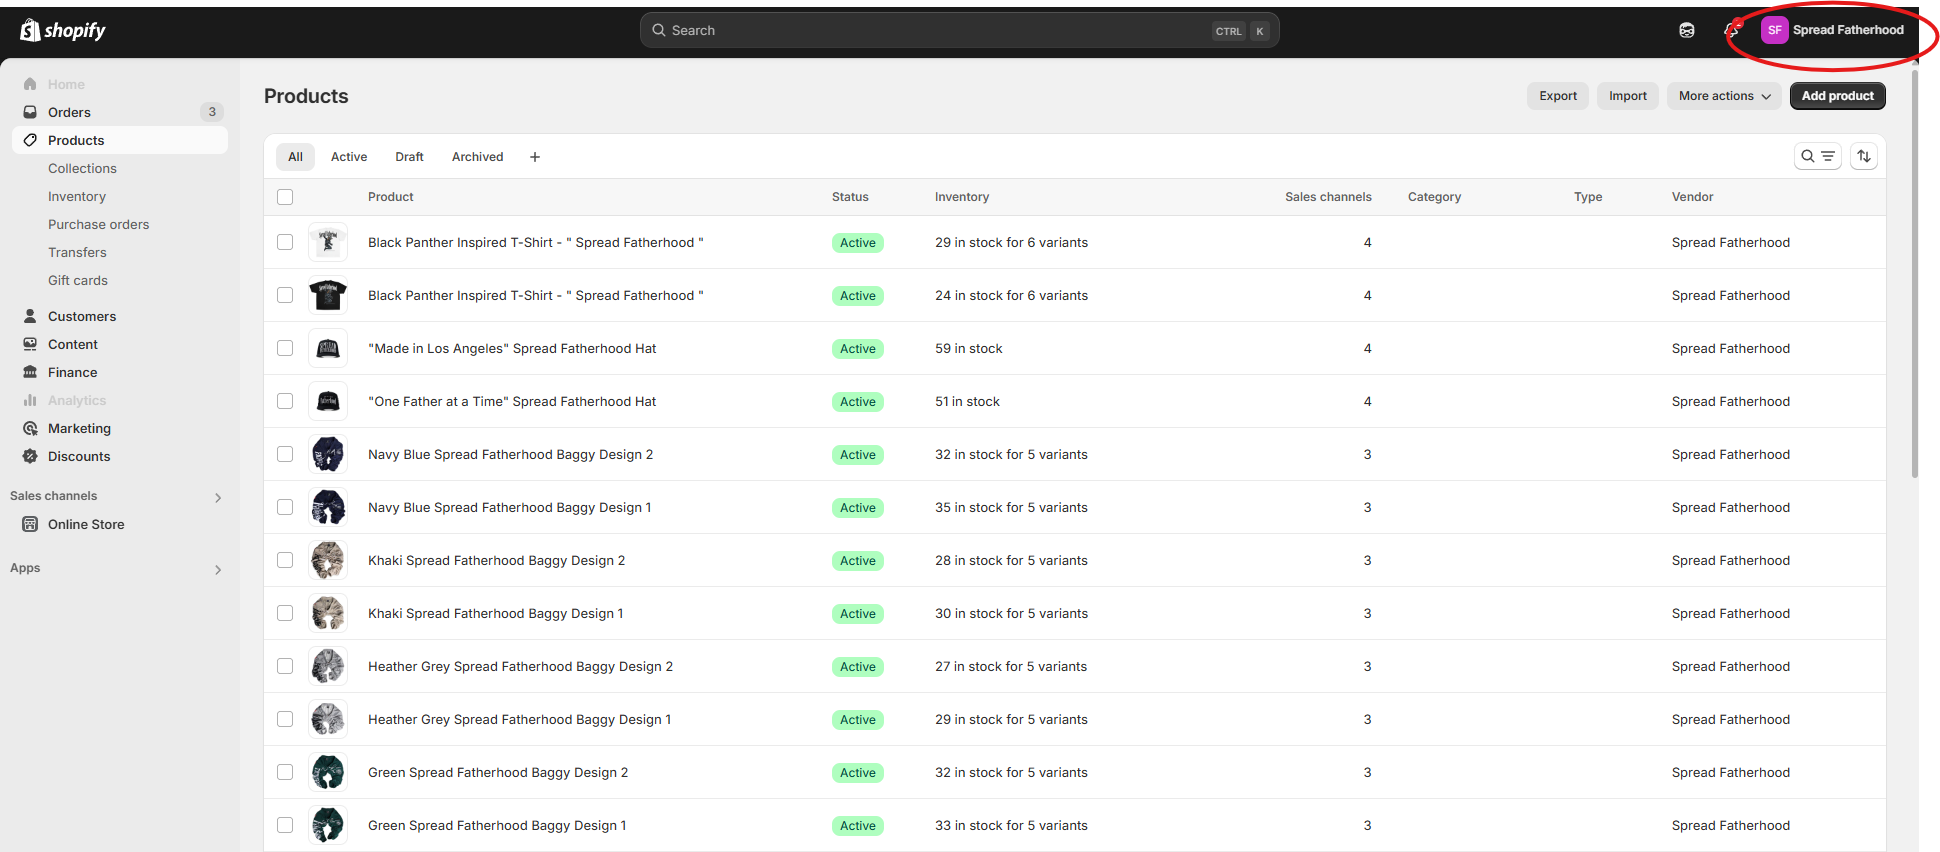The image size is (1940, 852).
Task: Open the Spread Fatherhood account menu
Action: pyautogui.click(x=1833, y=30)
